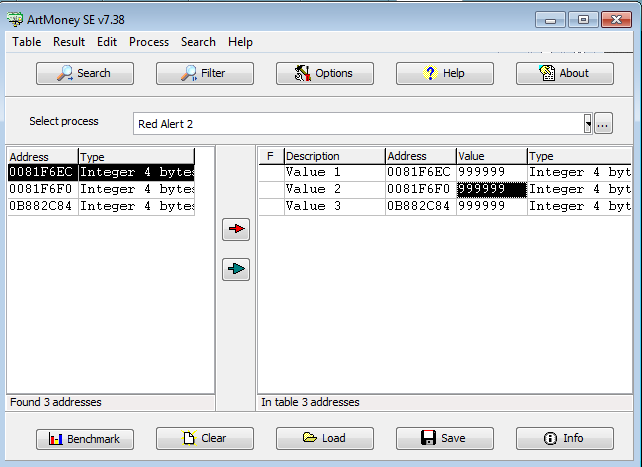Click the Benchmark button
Viewport: 642px width, 467px height.
85,439
